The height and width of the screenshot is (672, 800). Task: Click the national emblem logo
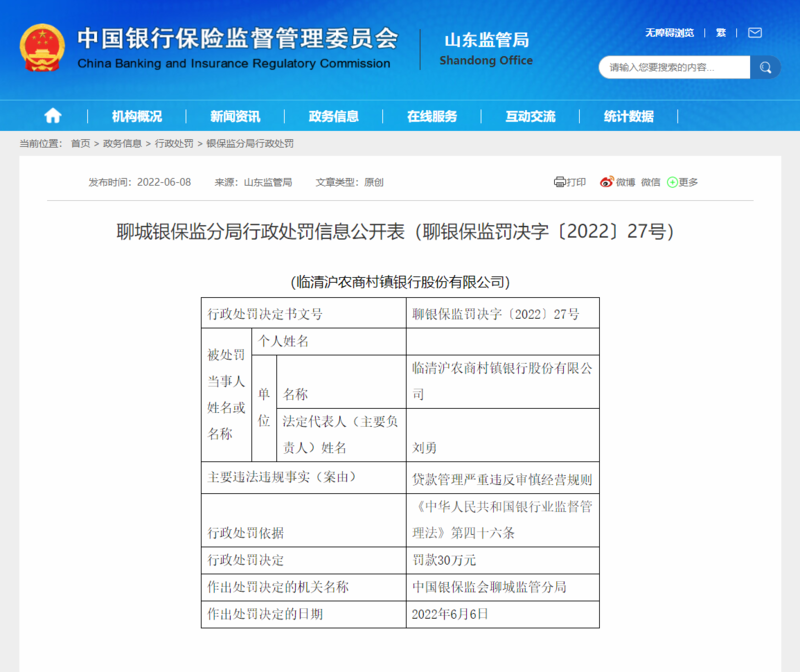42,47
